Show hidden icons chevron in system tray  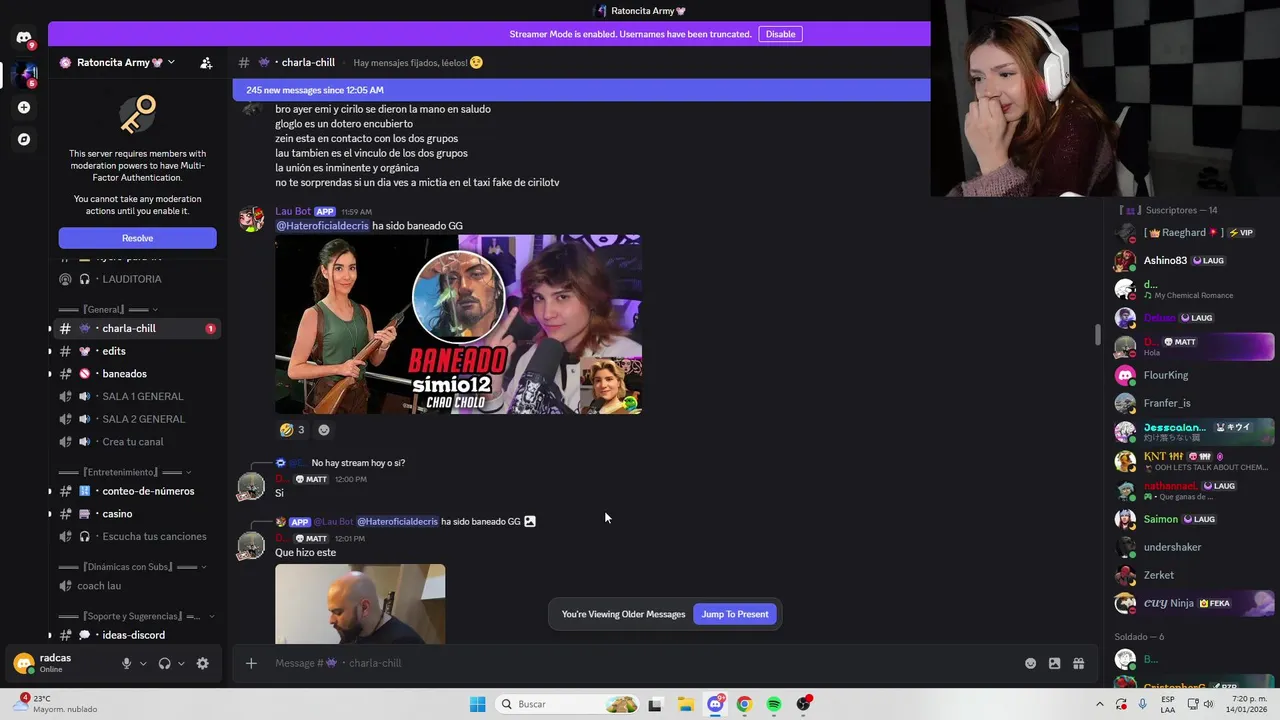coord(1100,704)
